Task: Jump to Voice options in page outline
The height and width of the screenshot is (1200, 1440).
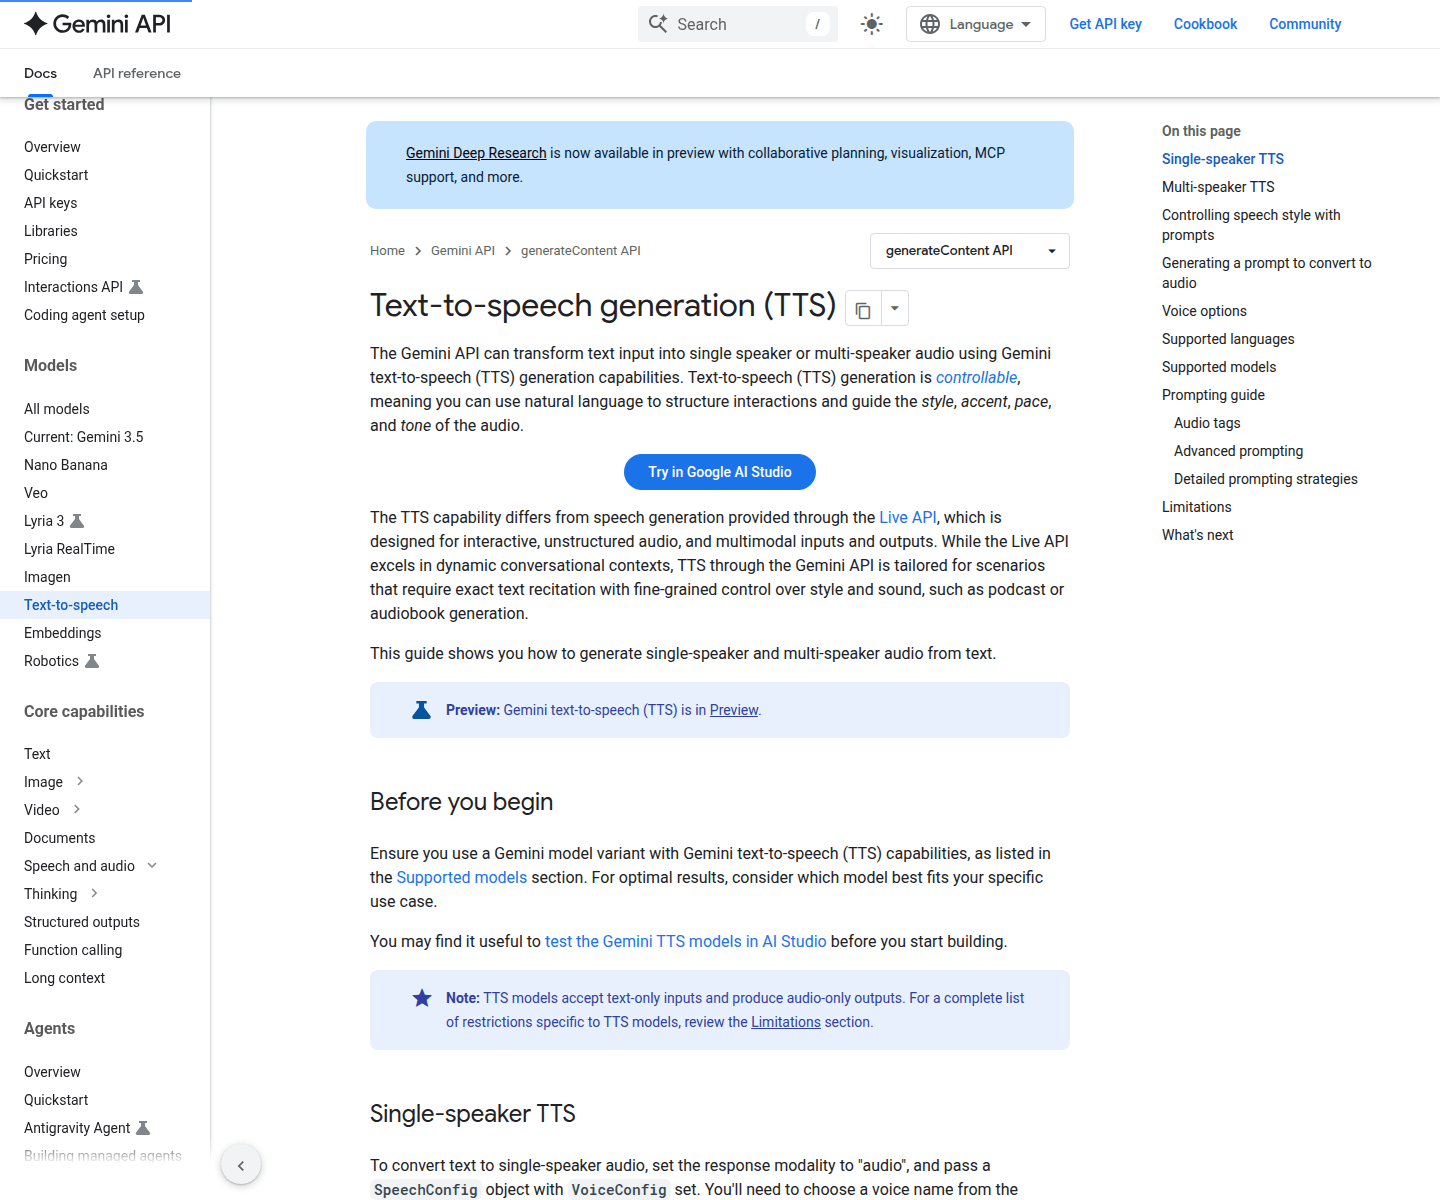Action: [x=1204, y=311]
